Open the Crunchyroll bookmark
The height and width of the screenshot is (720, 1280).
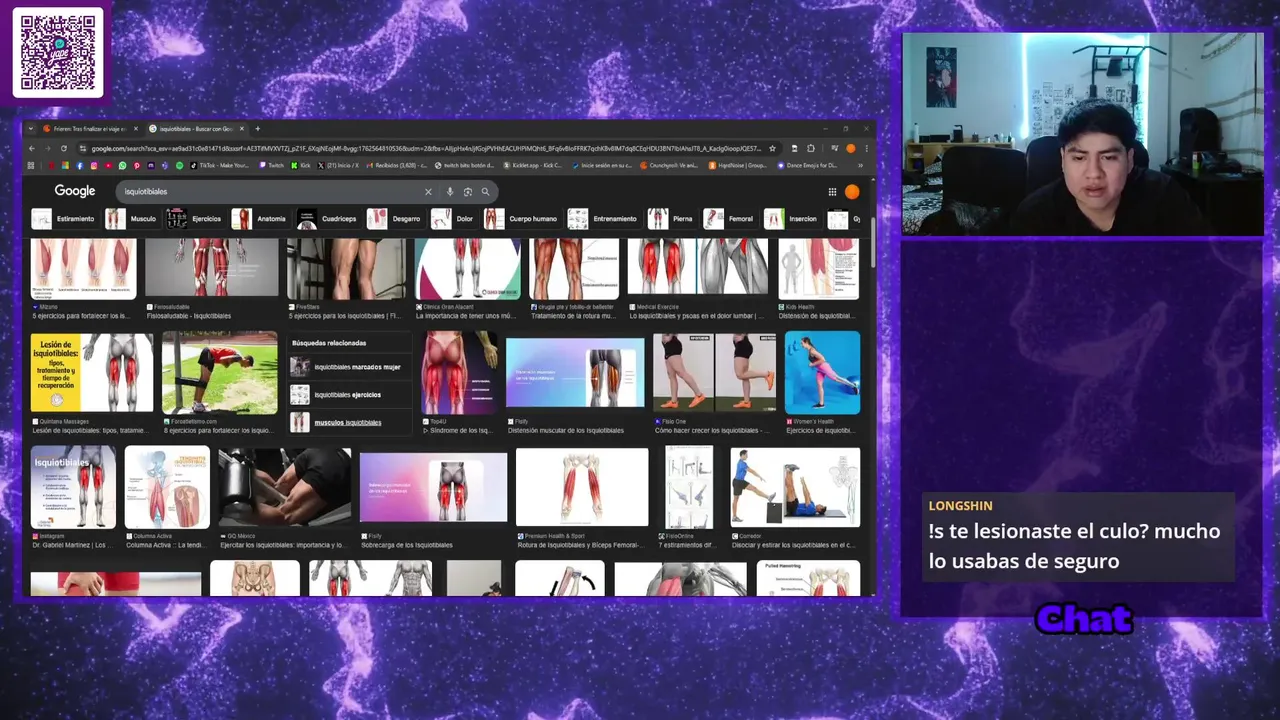668,165
